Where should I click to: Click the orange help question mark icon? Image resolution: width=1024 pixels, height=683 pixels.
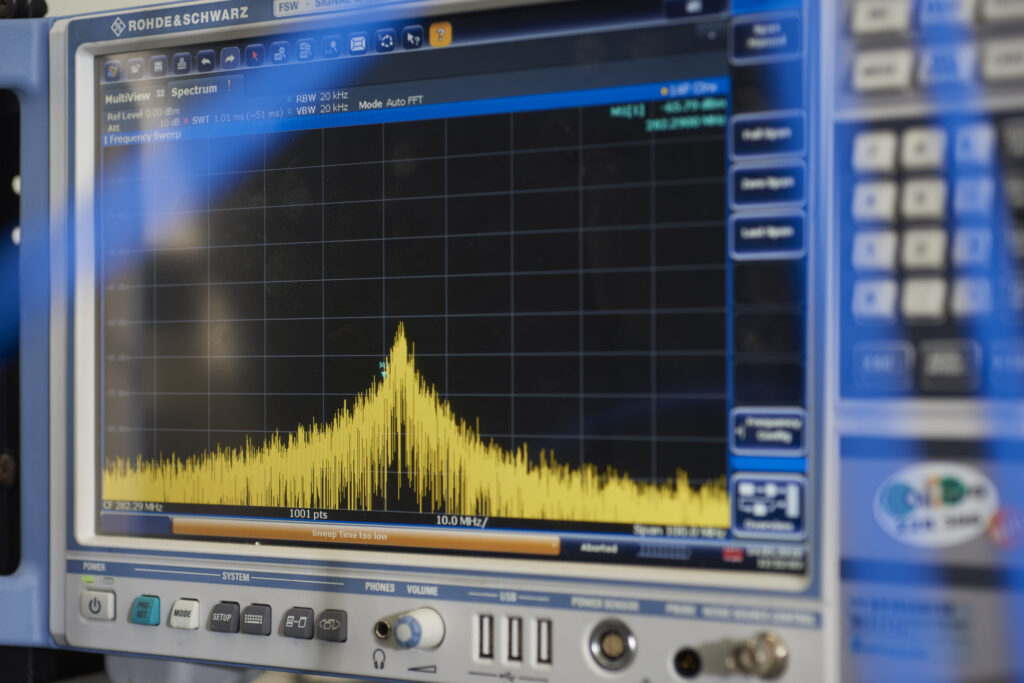[x=440, y=34]
